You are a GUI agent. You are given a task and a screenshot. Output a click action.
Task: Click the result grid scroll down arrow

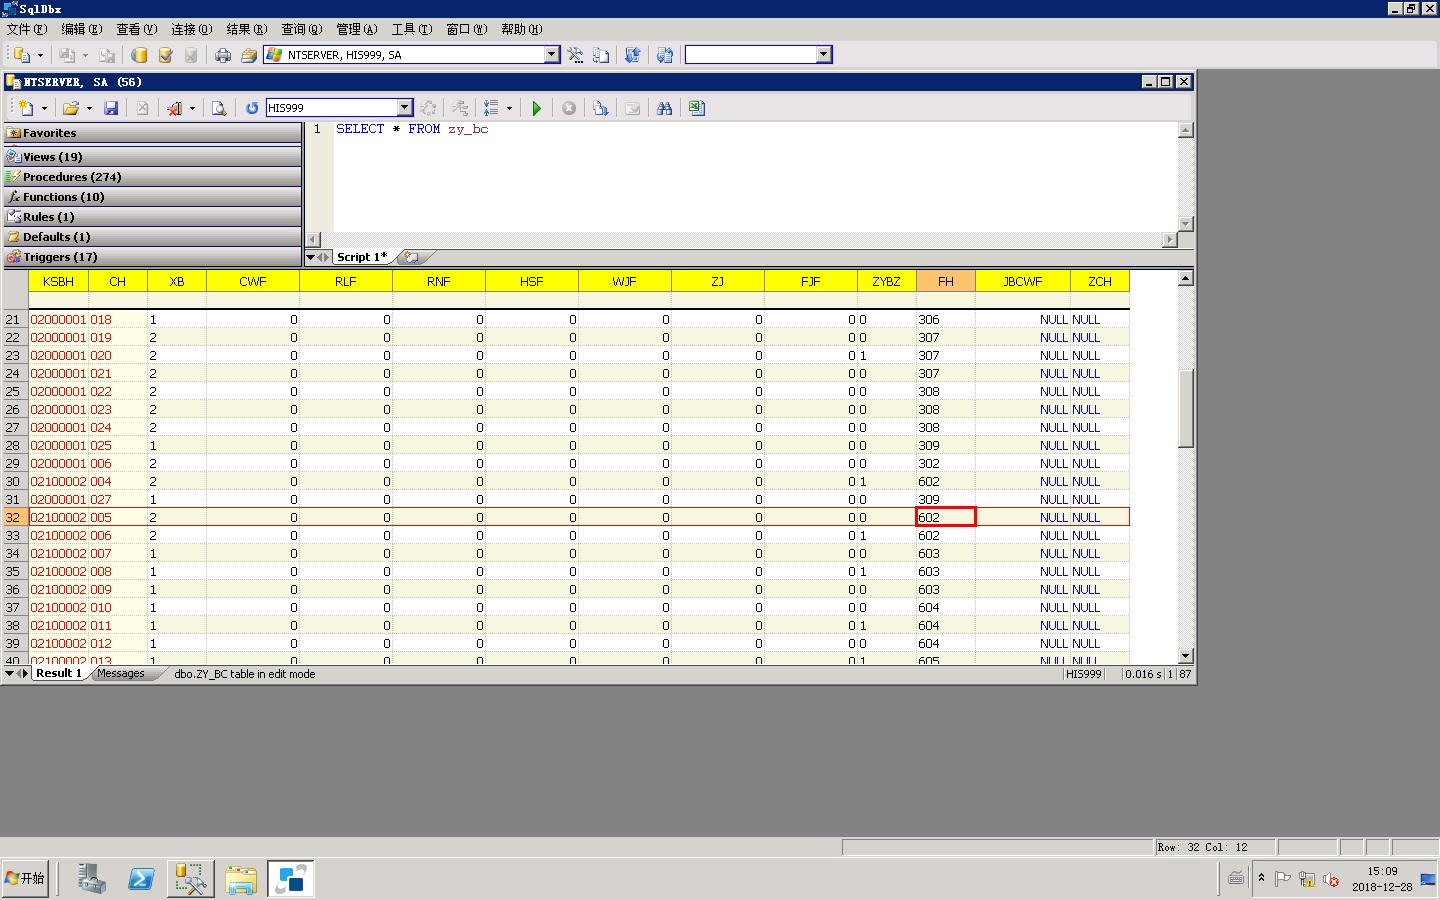click(x=1186, y=657)
